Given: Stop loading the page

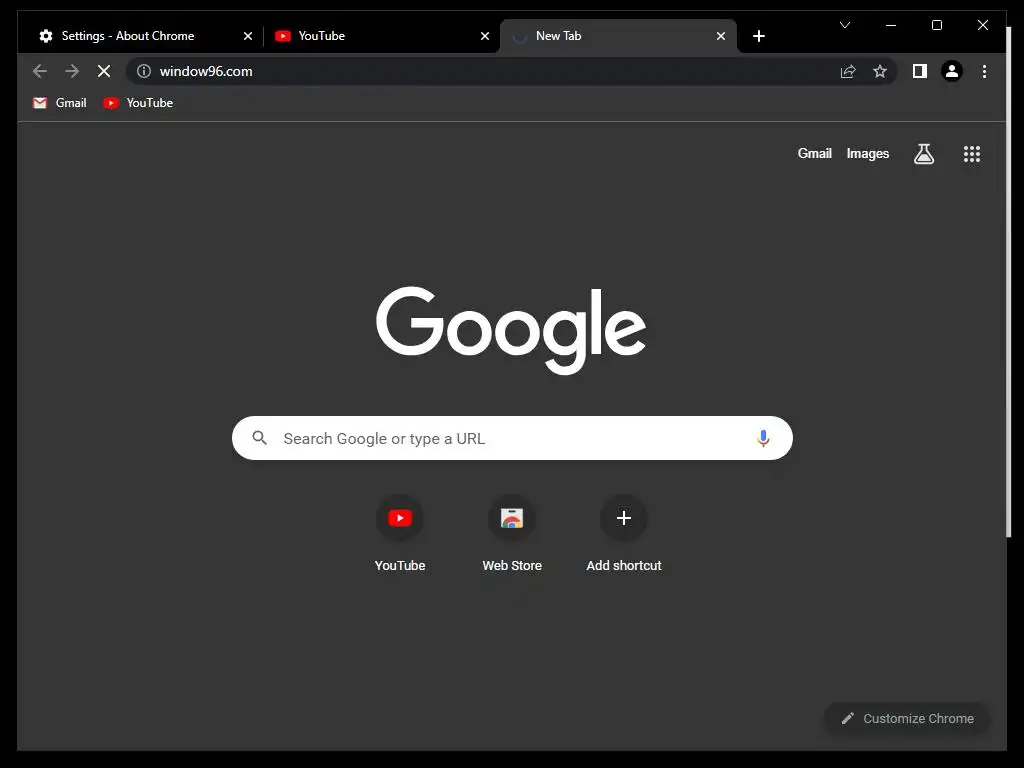Looking at the screenshot, I should point(104,71).
